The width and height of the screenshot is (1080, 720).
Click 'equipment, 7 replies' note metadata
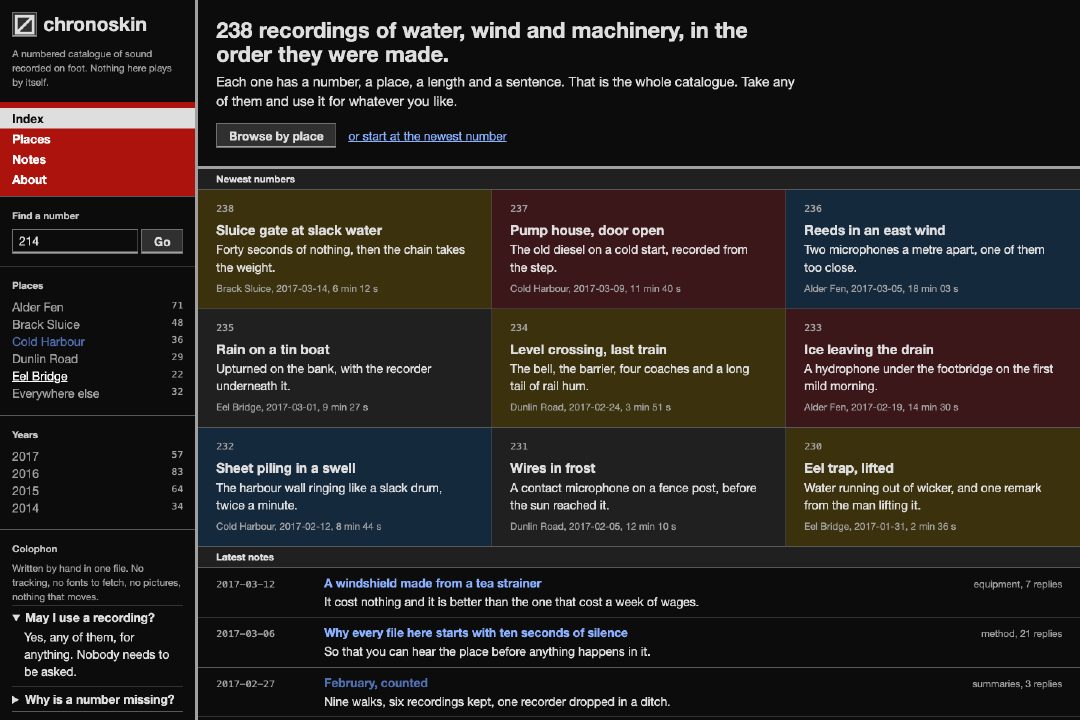click(x=1017, y=584)
